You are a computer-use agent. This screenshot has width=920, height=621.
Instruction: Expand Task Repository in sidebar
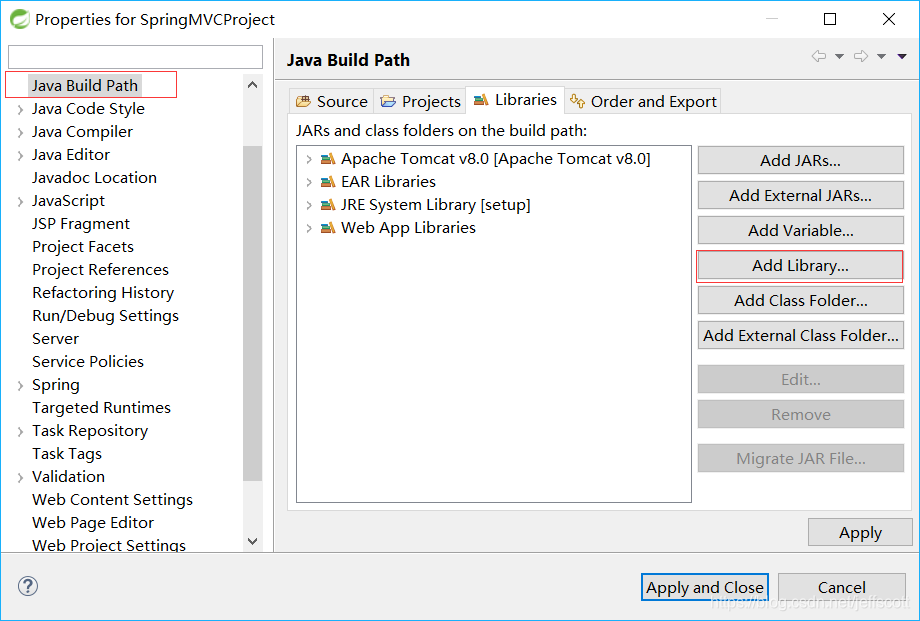(20, 431)
